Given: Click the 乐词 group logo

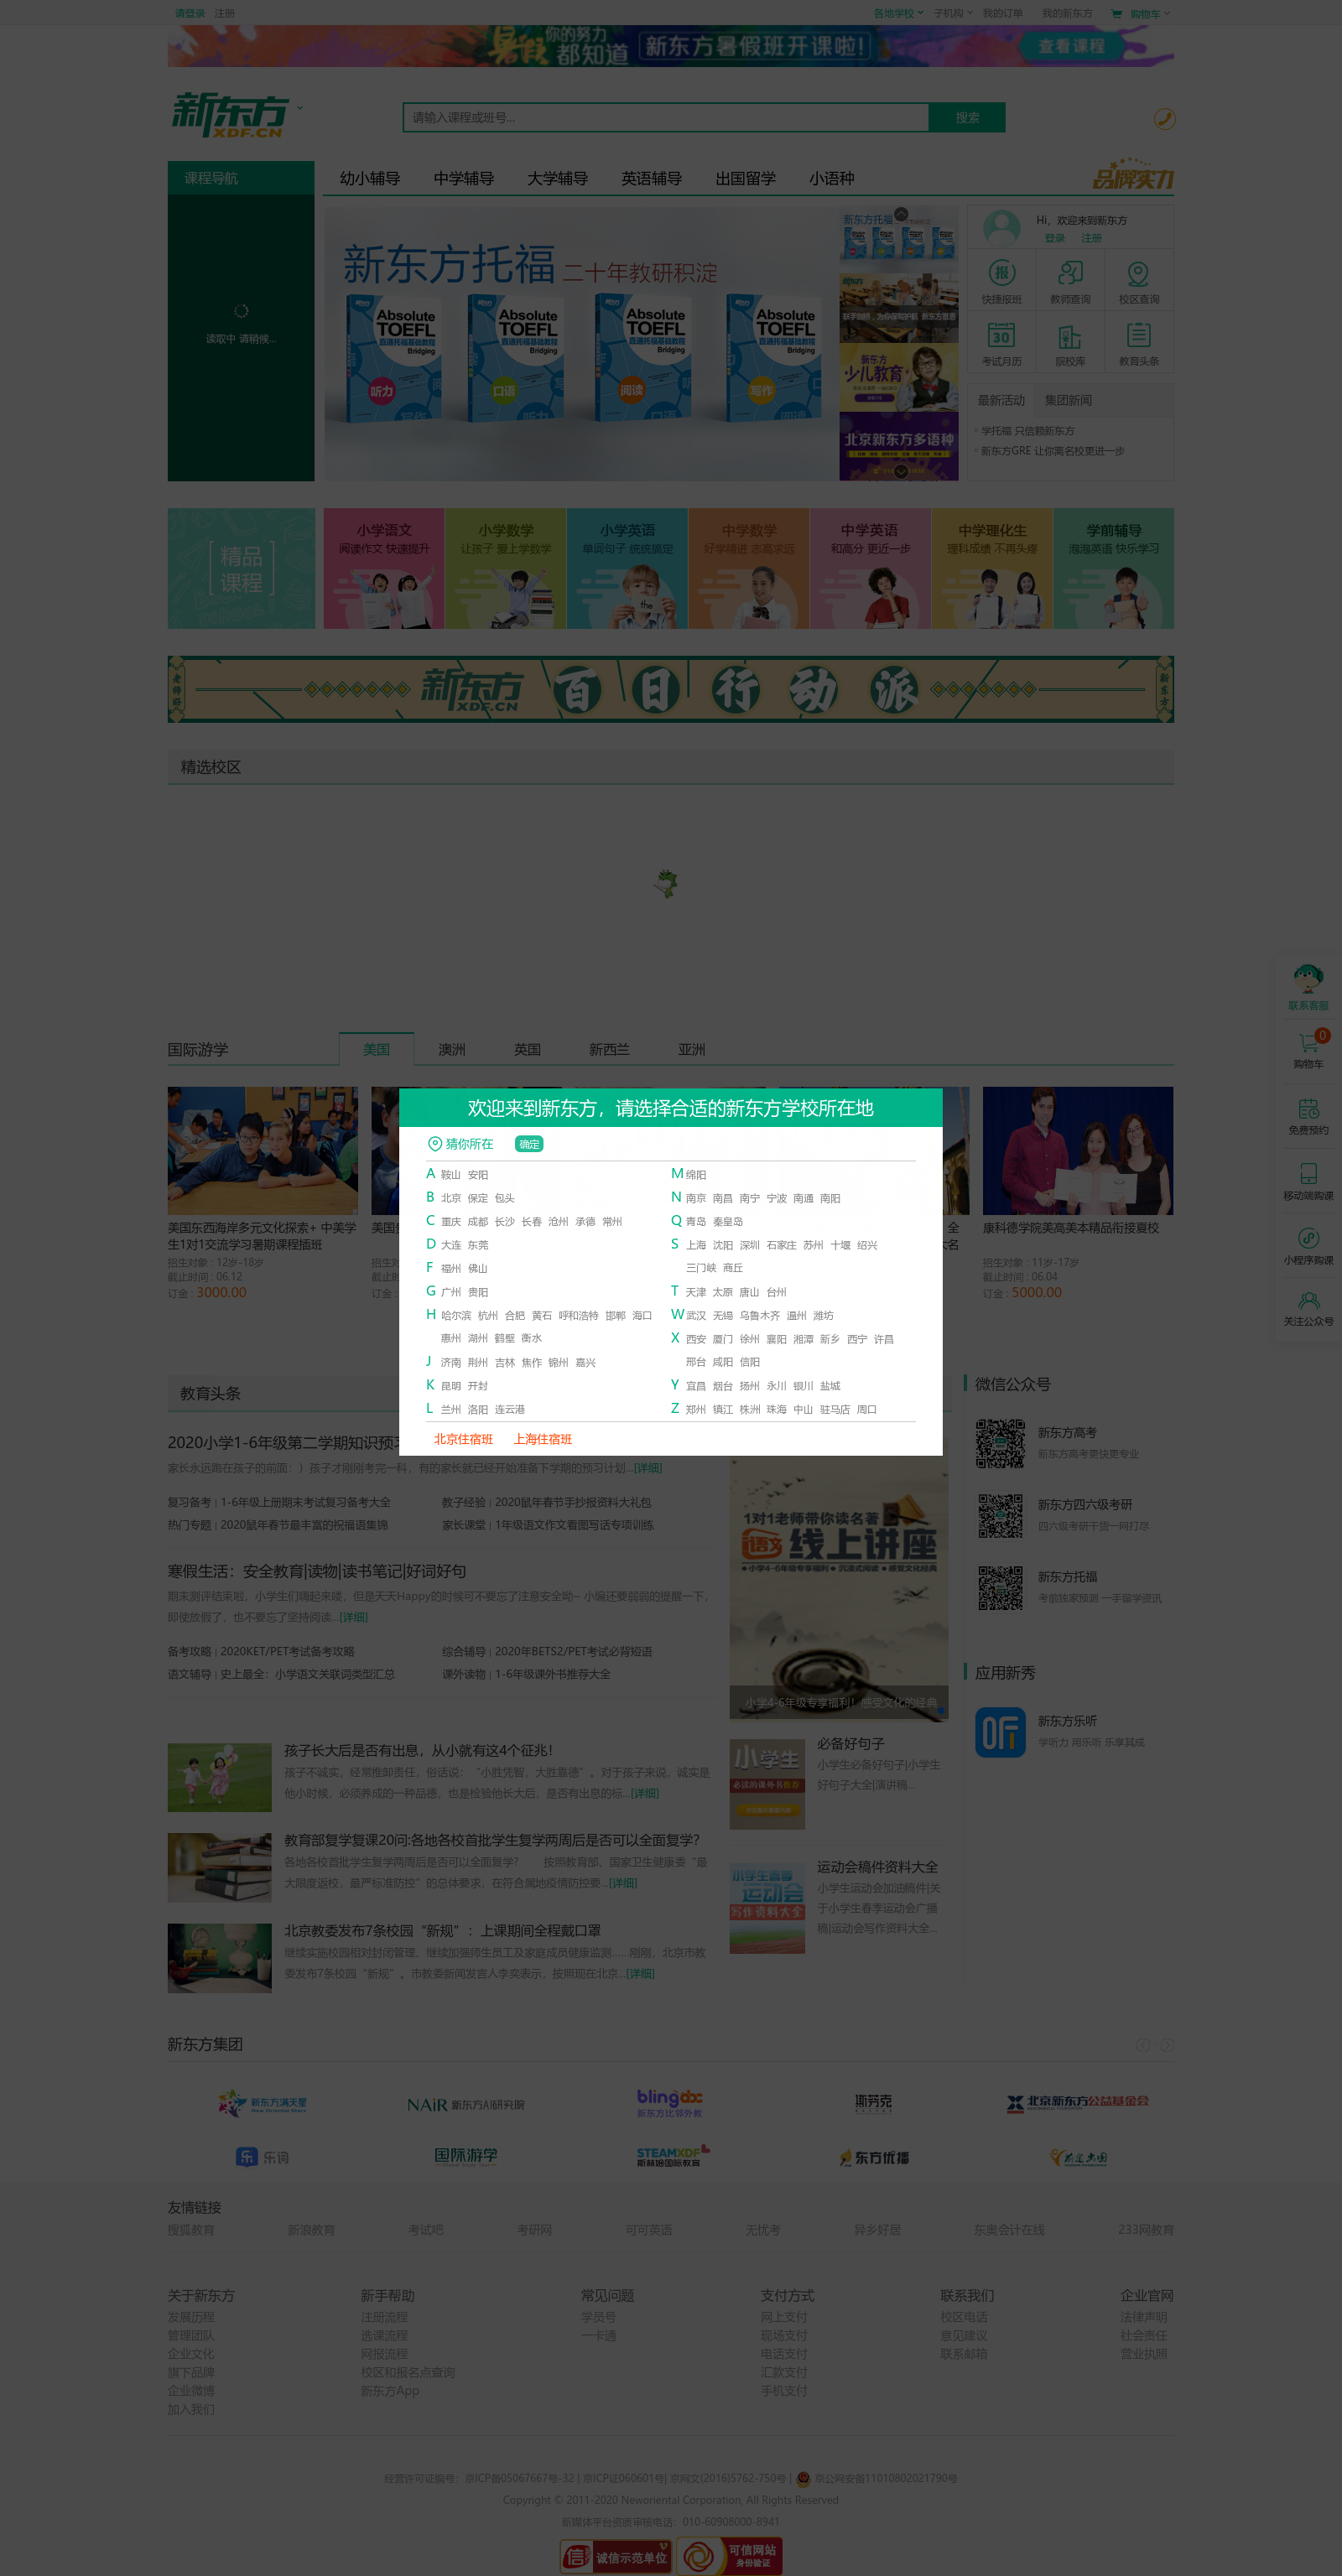Looking at the screenshot, I should click(262, 2157).
